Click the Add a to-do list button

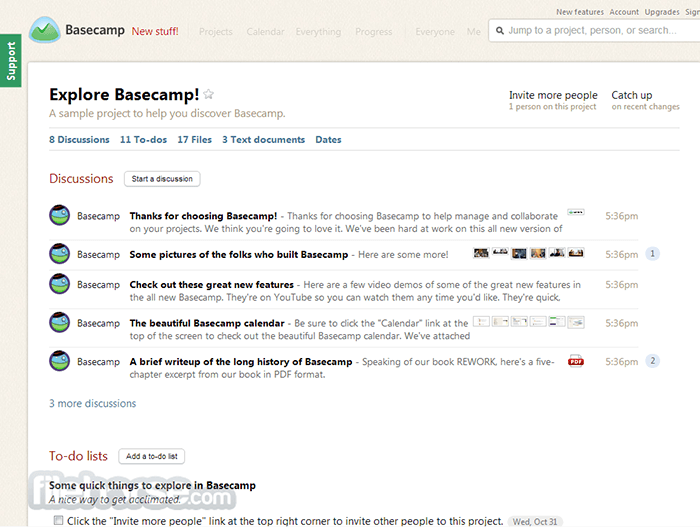coord(151,456)
